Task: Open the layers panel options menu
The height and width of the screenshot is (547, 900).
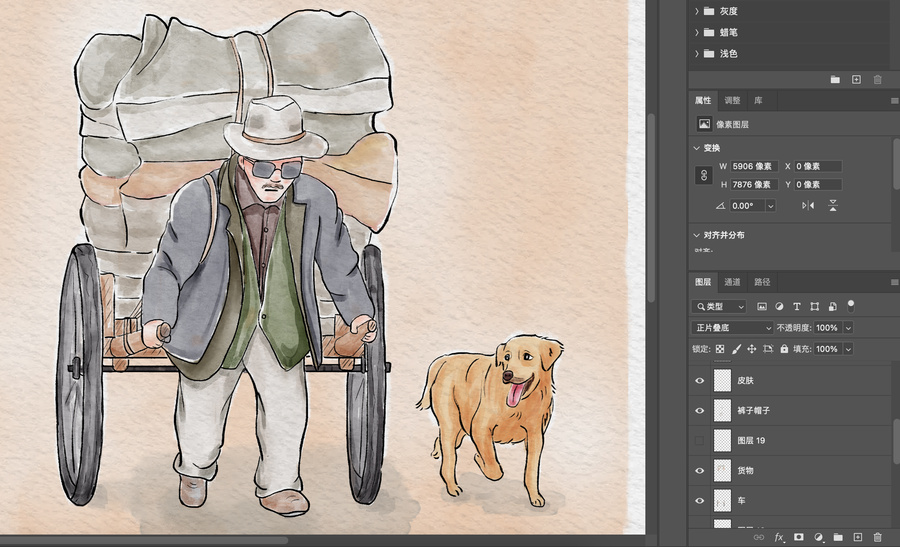Action: coord(894,282)
